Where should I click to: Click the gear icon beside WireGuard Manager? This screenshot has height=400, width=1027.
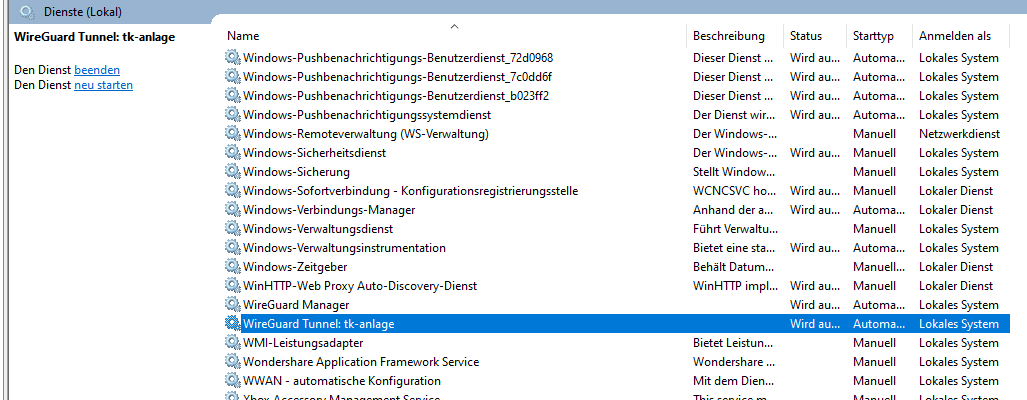(x=233, y=305)
